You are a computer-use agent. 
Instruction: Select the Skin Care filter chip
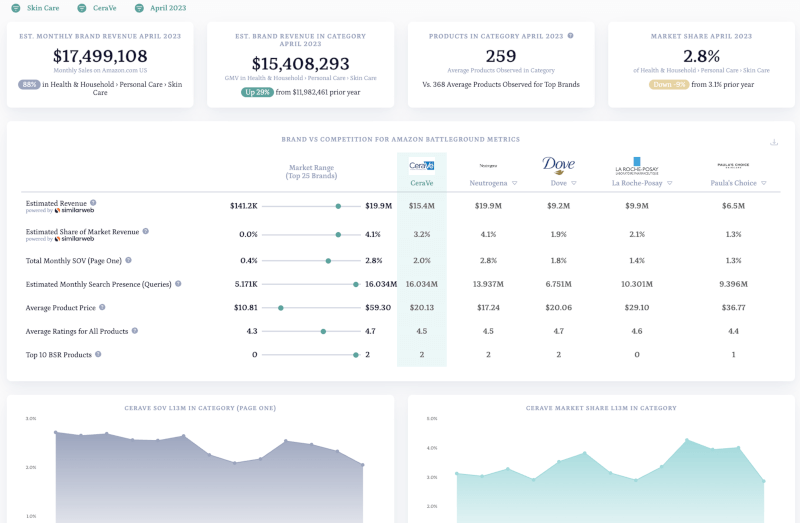35,7
